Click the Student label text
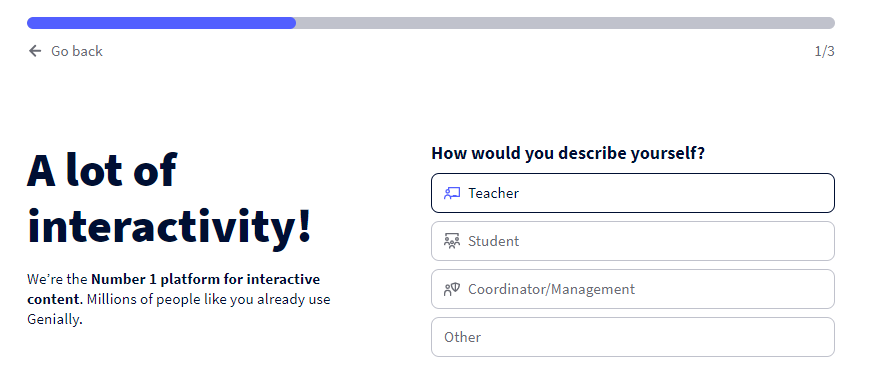873x371 pixels. [493, 241]
